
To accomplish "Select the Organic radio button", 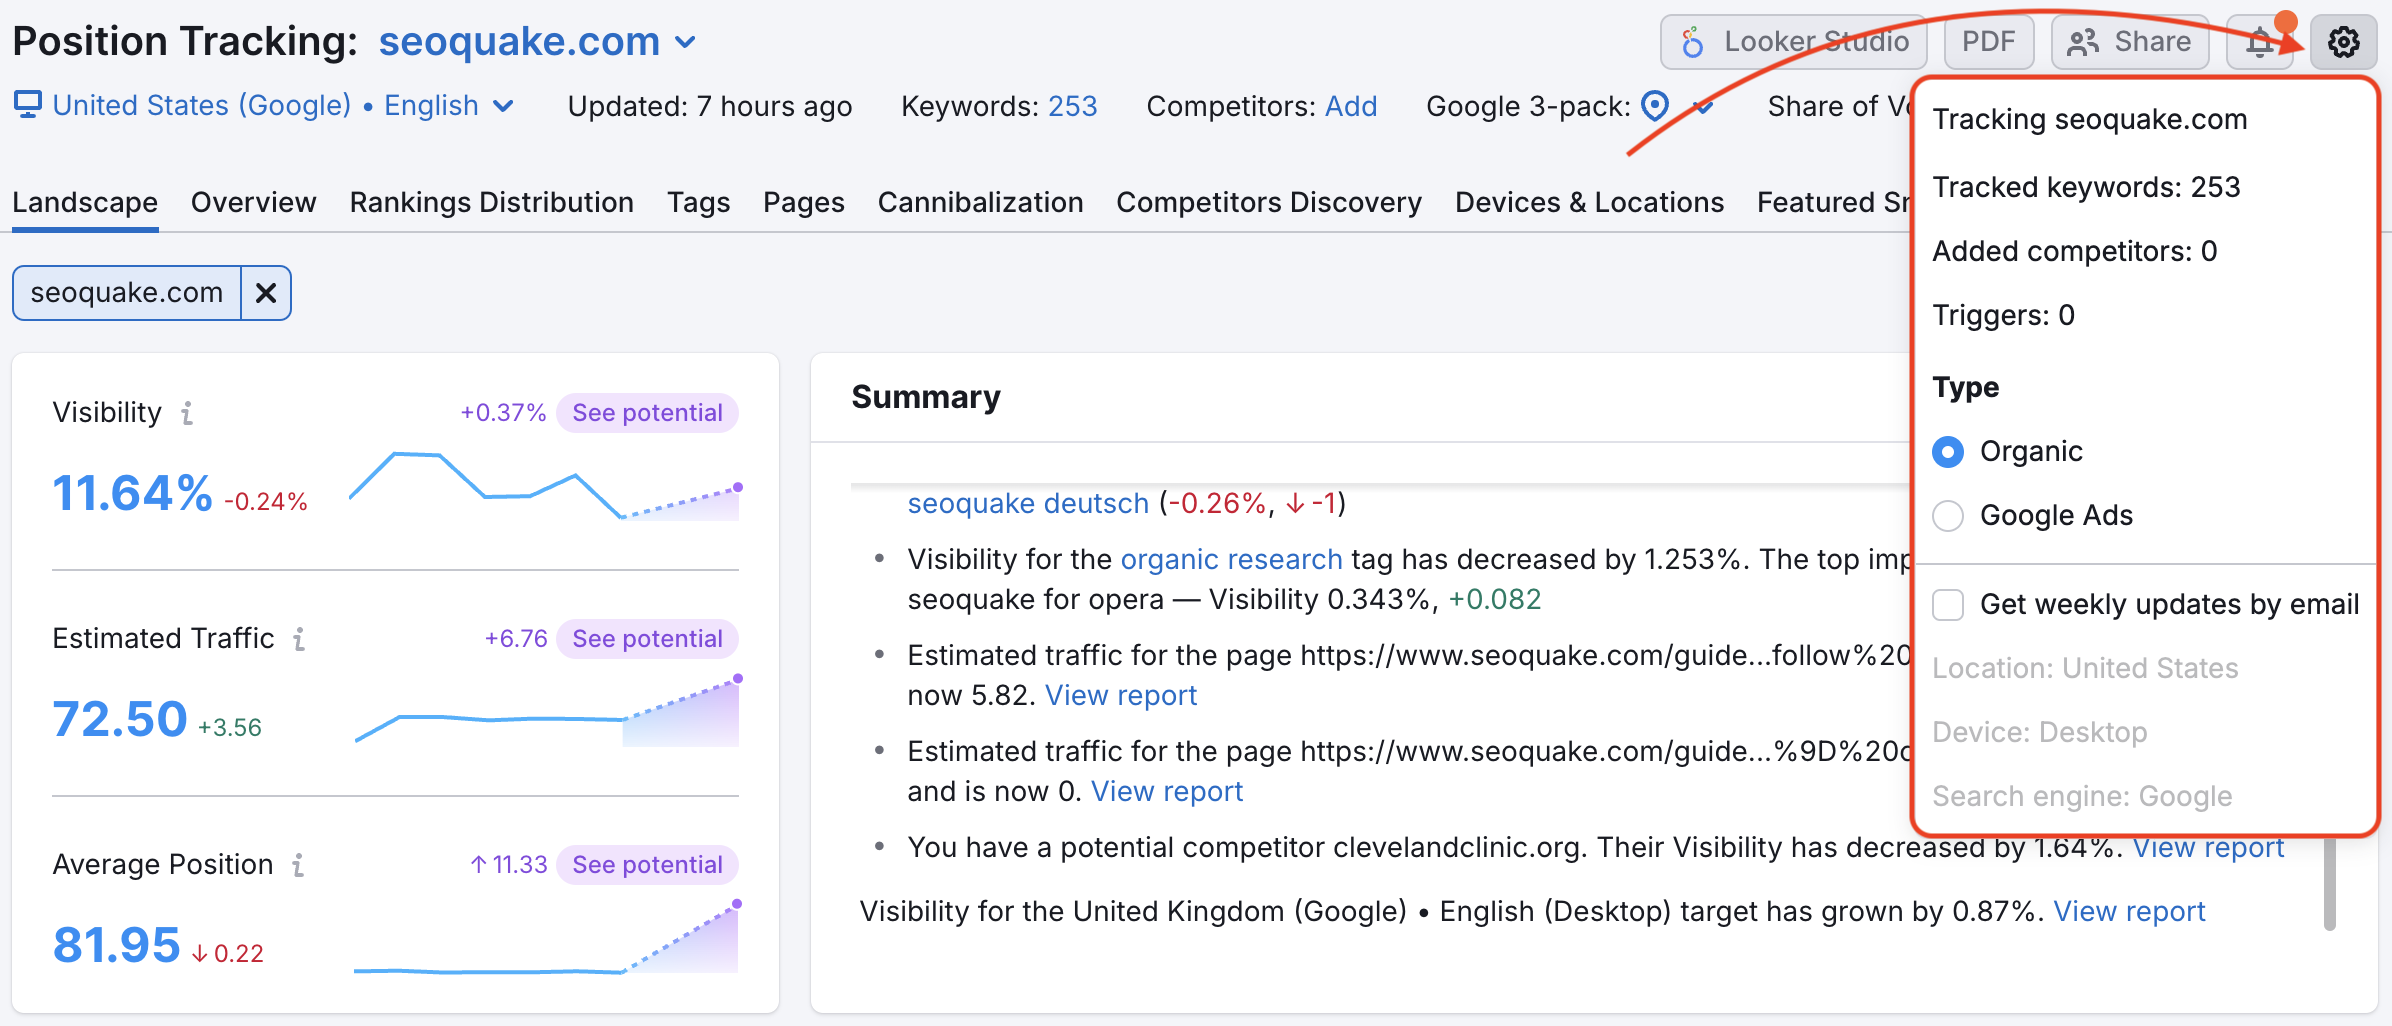I will [x=1948, y=452].
